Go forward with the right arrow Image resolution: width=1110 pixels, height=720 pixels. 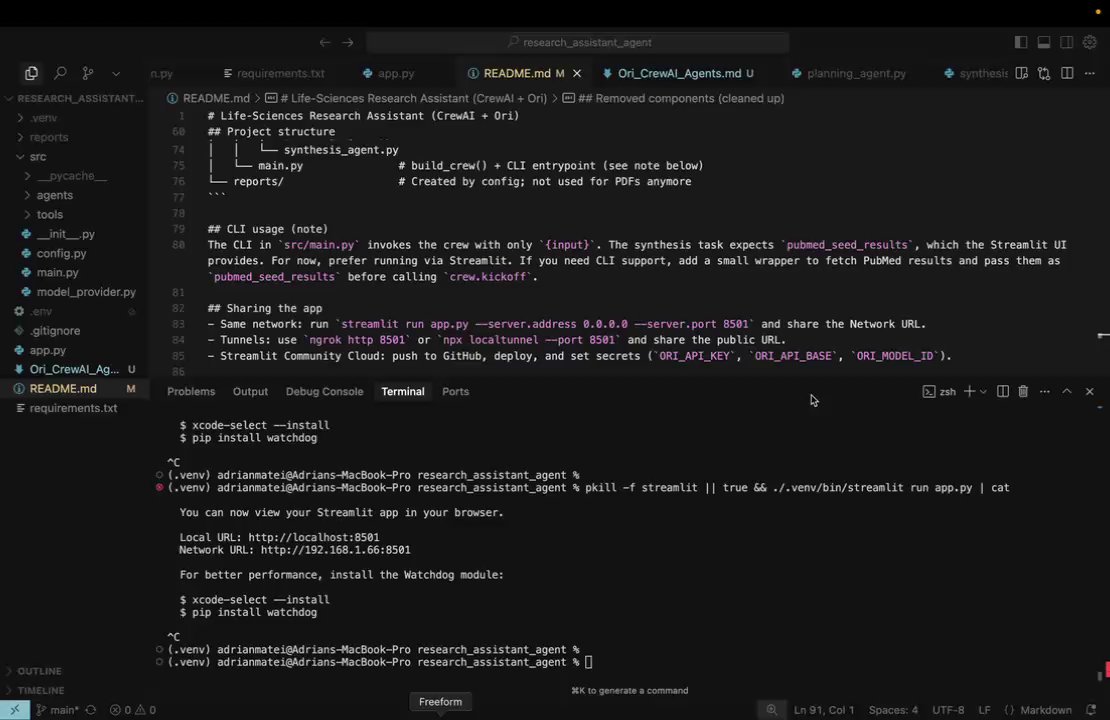pos(348,42)
